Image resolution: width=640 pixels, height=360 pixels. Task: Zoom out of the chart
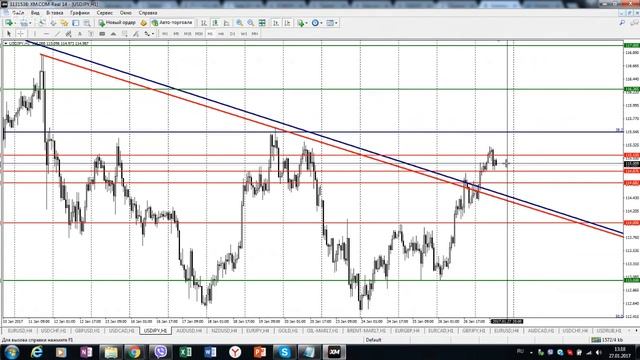click(251, 23)
